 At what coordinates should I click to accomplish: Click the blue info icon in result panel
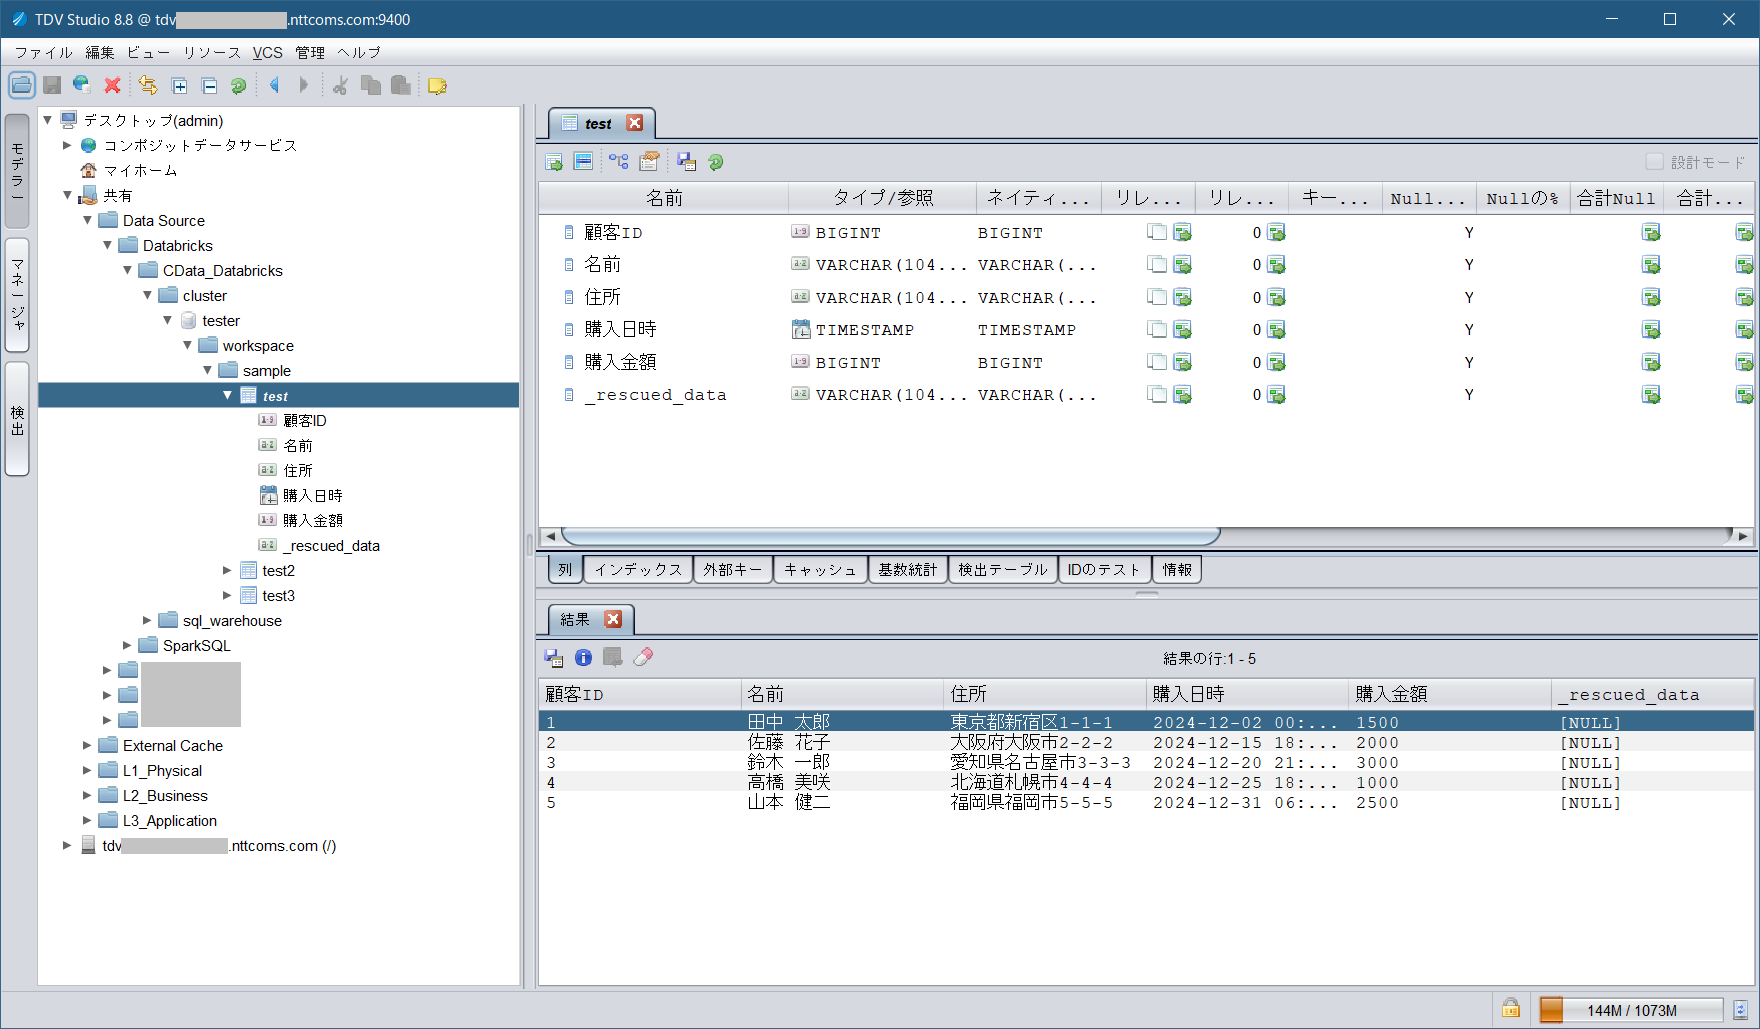[583, 657]
